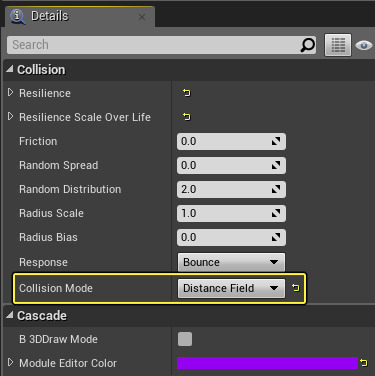Click the Random Distribution value field
Image resolution: width=375 pixels, height=376 pixels.
coord(231,189)
